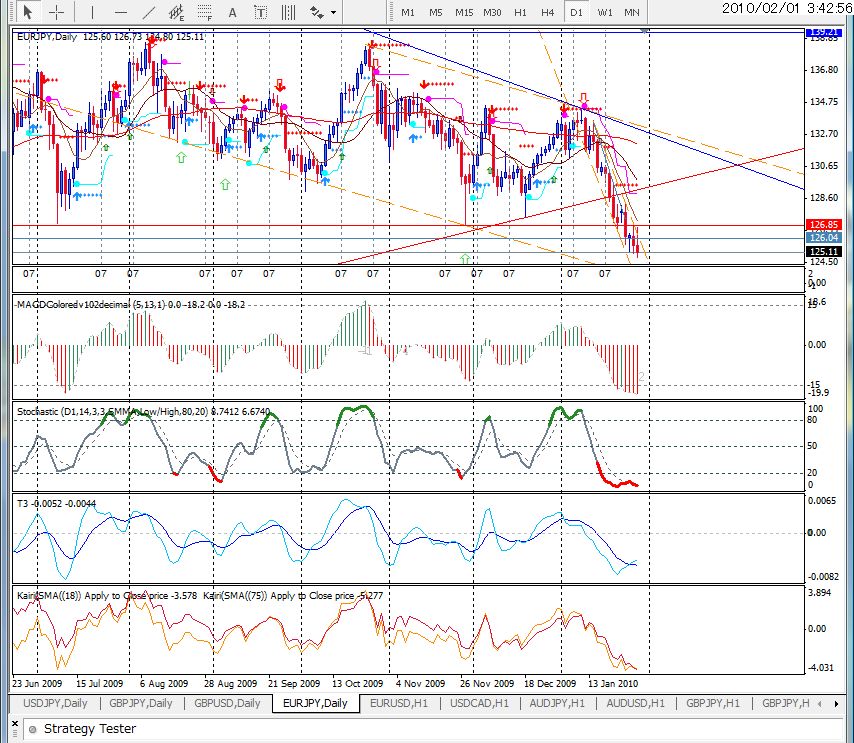
Task: Open the GBPJPY,H1 chart tab
Action: pyautogui.click(x=713, y=703)
